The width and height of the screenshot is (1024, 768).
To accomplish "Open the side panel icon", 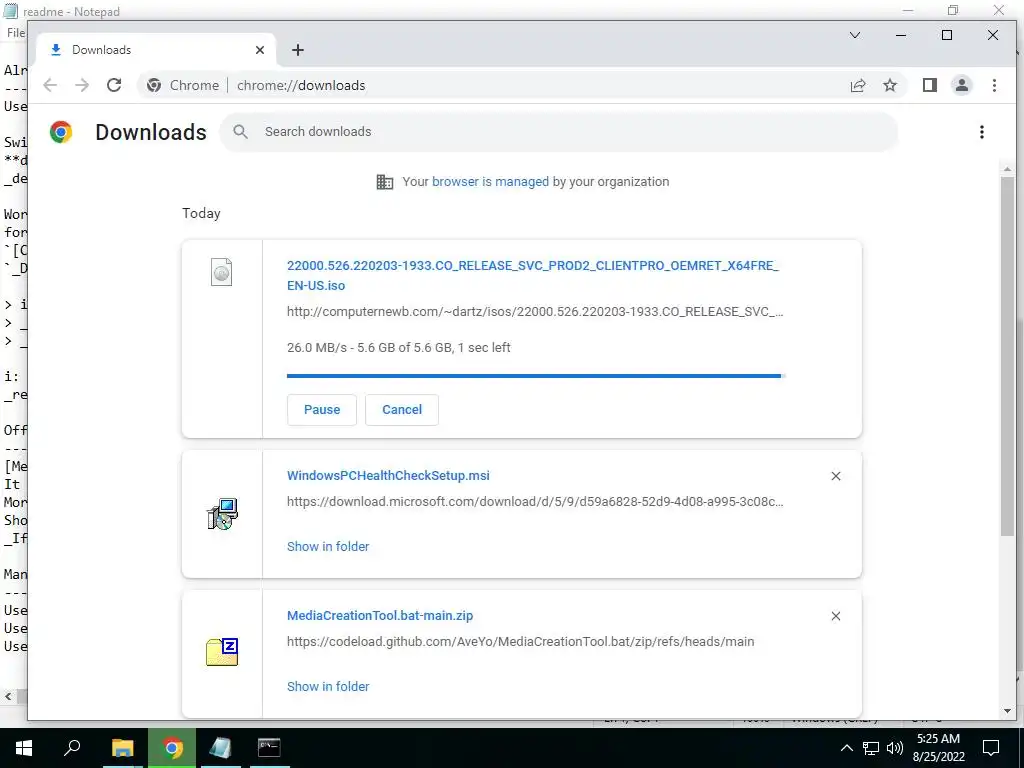I will [x=930, y=86].
